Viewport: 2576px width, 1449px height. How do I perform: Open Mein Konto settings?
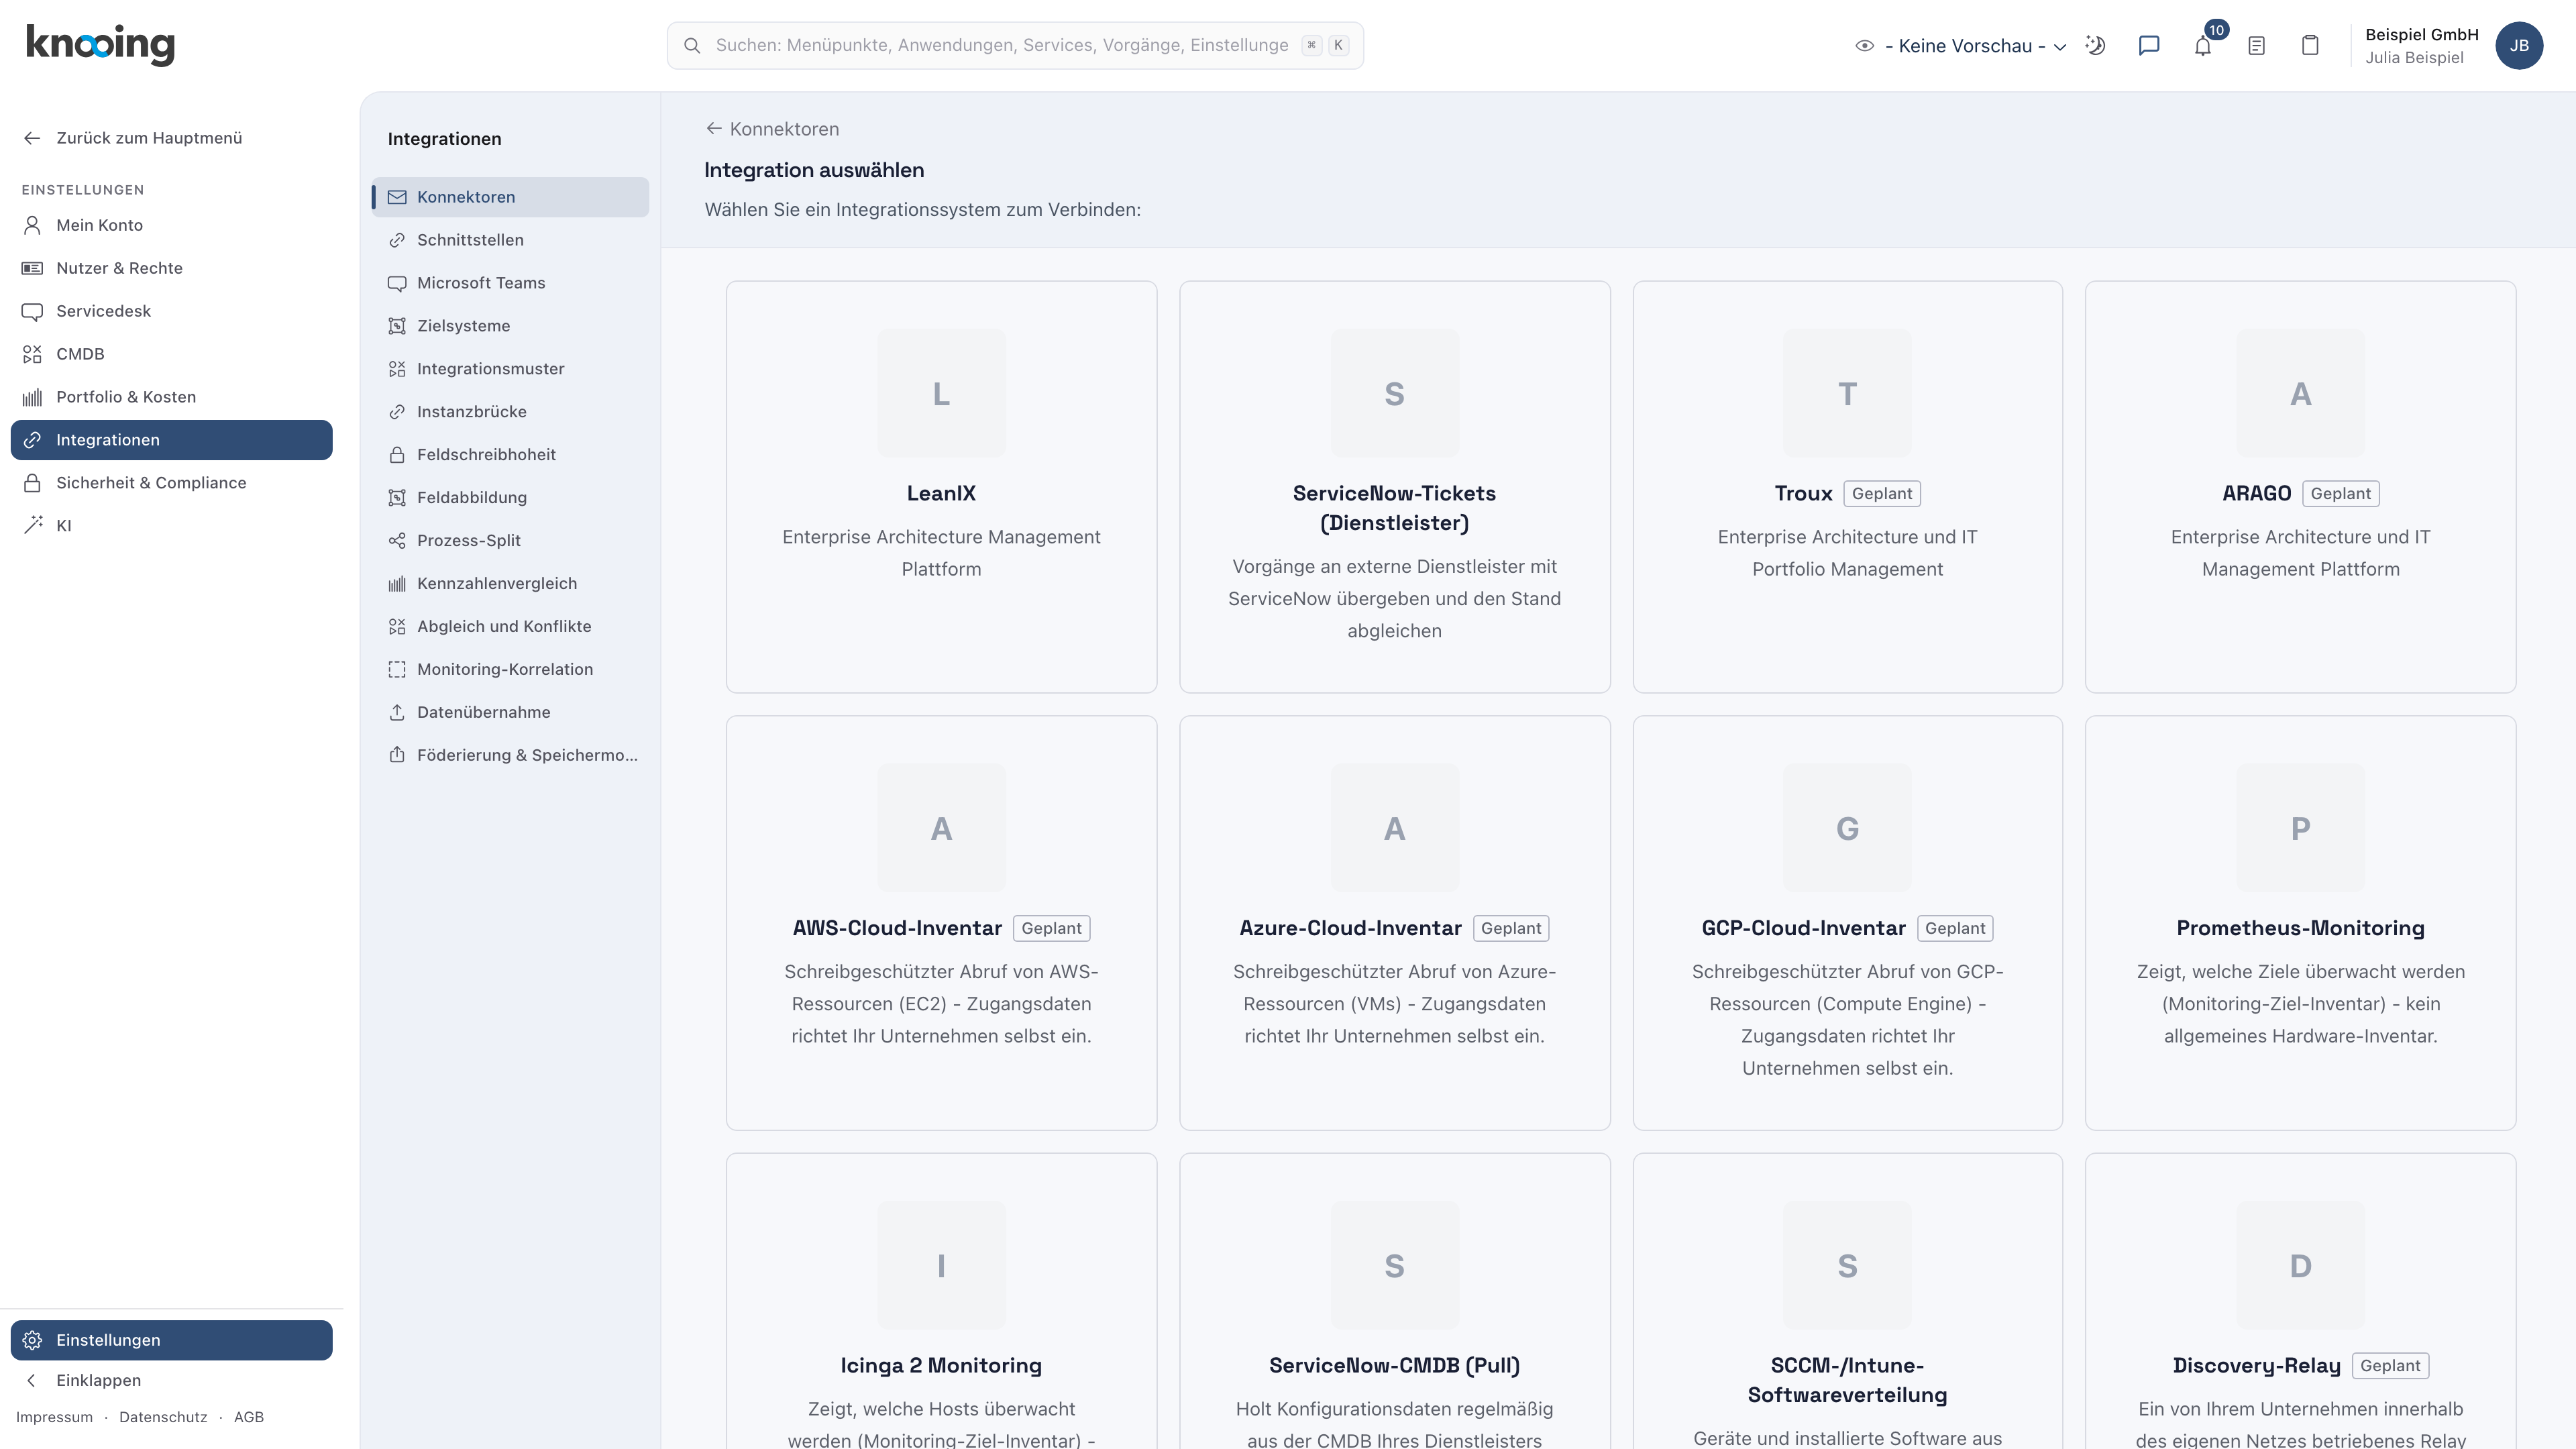[171, 225]
